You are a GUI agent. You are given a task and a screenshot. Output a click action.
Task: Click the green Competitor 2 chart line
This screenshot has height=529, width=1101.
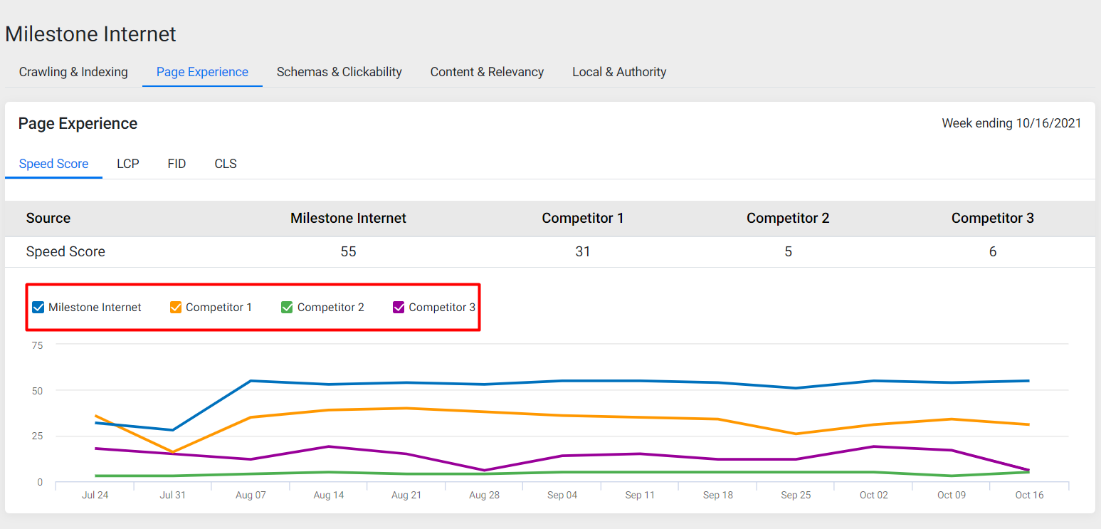point(562,472)
